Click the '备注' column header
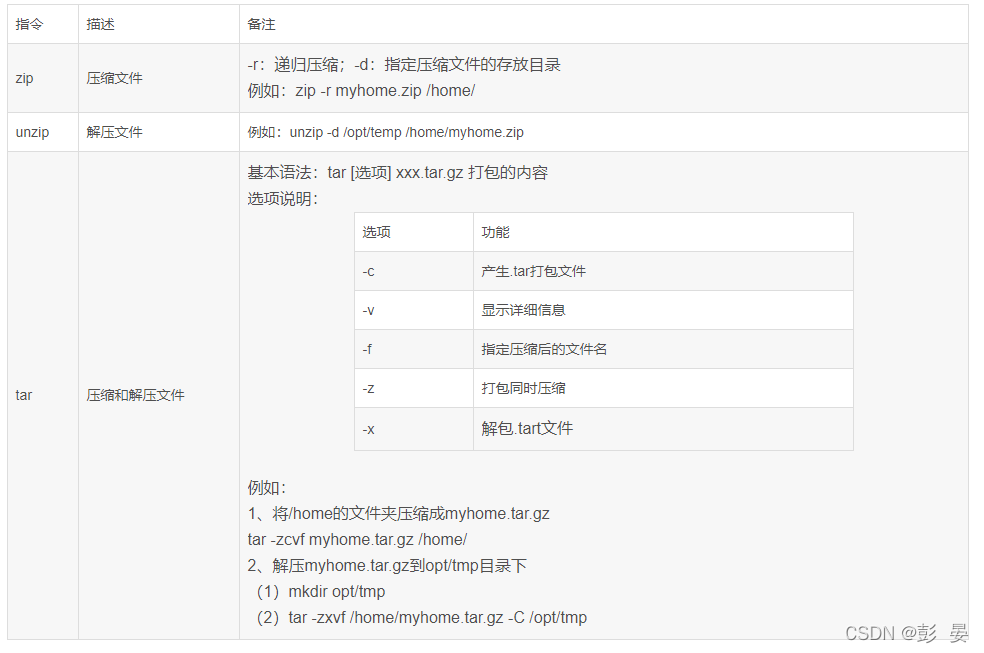 tap(604, 24)
